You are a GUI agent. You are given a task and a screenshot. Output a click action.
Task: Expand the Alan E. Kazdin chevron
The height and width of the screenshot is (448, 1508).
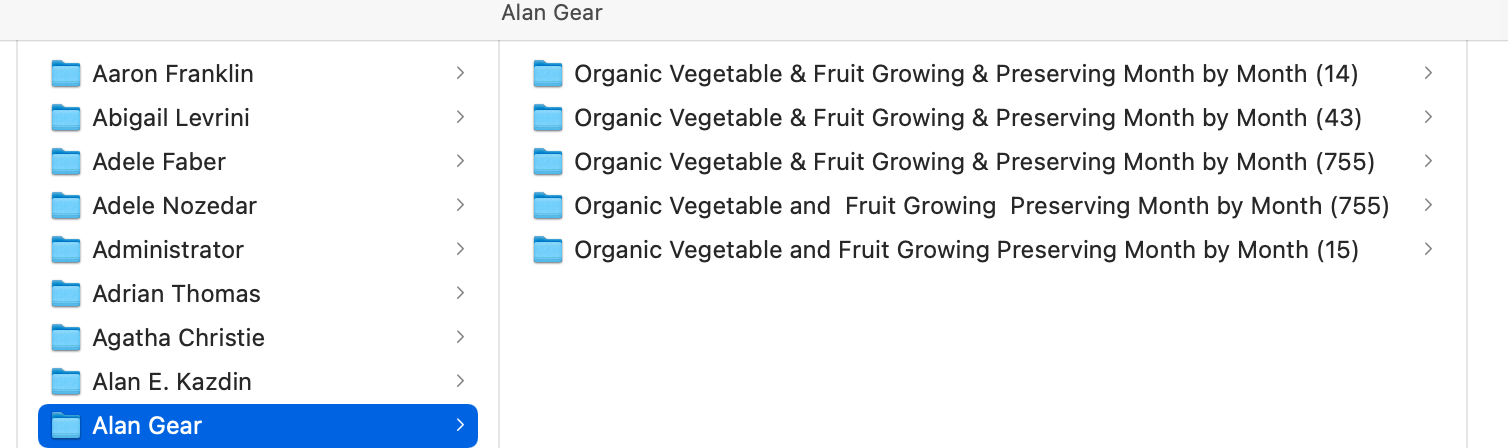pos(460,381)
